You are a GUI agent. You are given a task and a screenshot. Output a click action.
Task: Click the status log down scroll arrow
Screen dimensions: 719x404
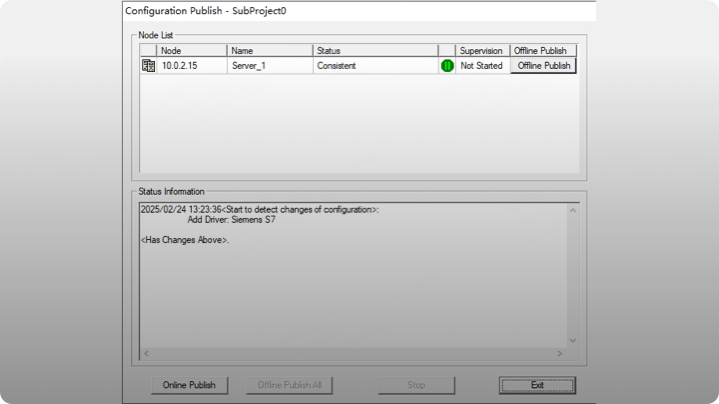(573, 340)
